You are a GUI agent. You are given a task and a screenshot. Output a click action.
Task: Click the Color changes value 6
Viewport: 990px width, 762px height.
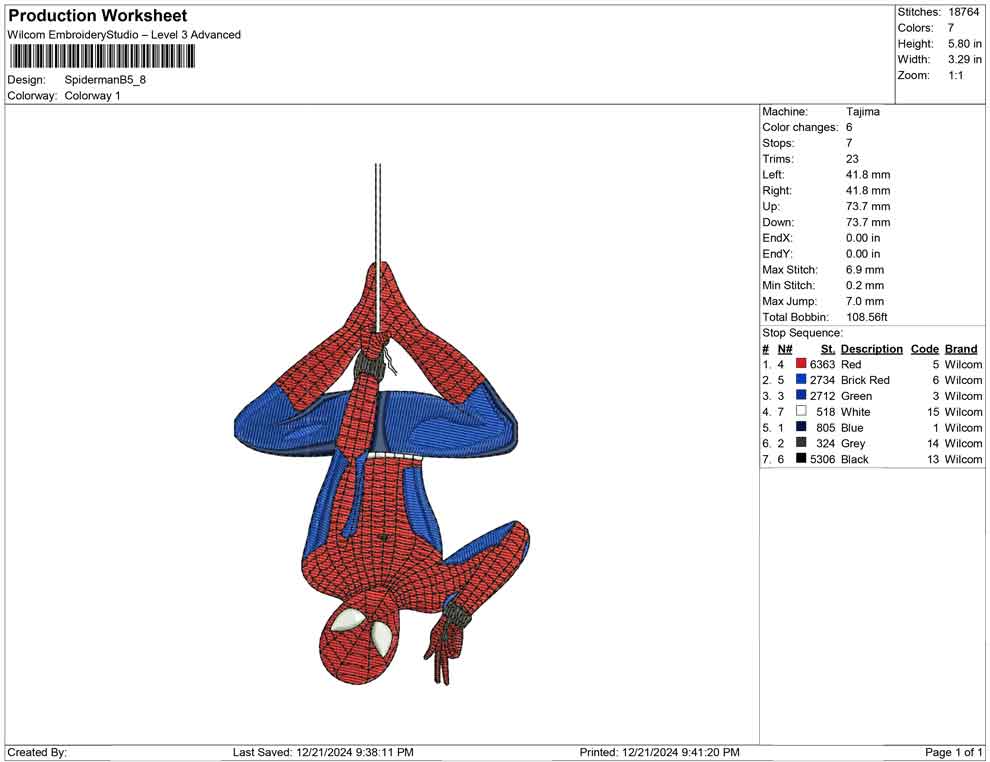[x=849, y=128]
